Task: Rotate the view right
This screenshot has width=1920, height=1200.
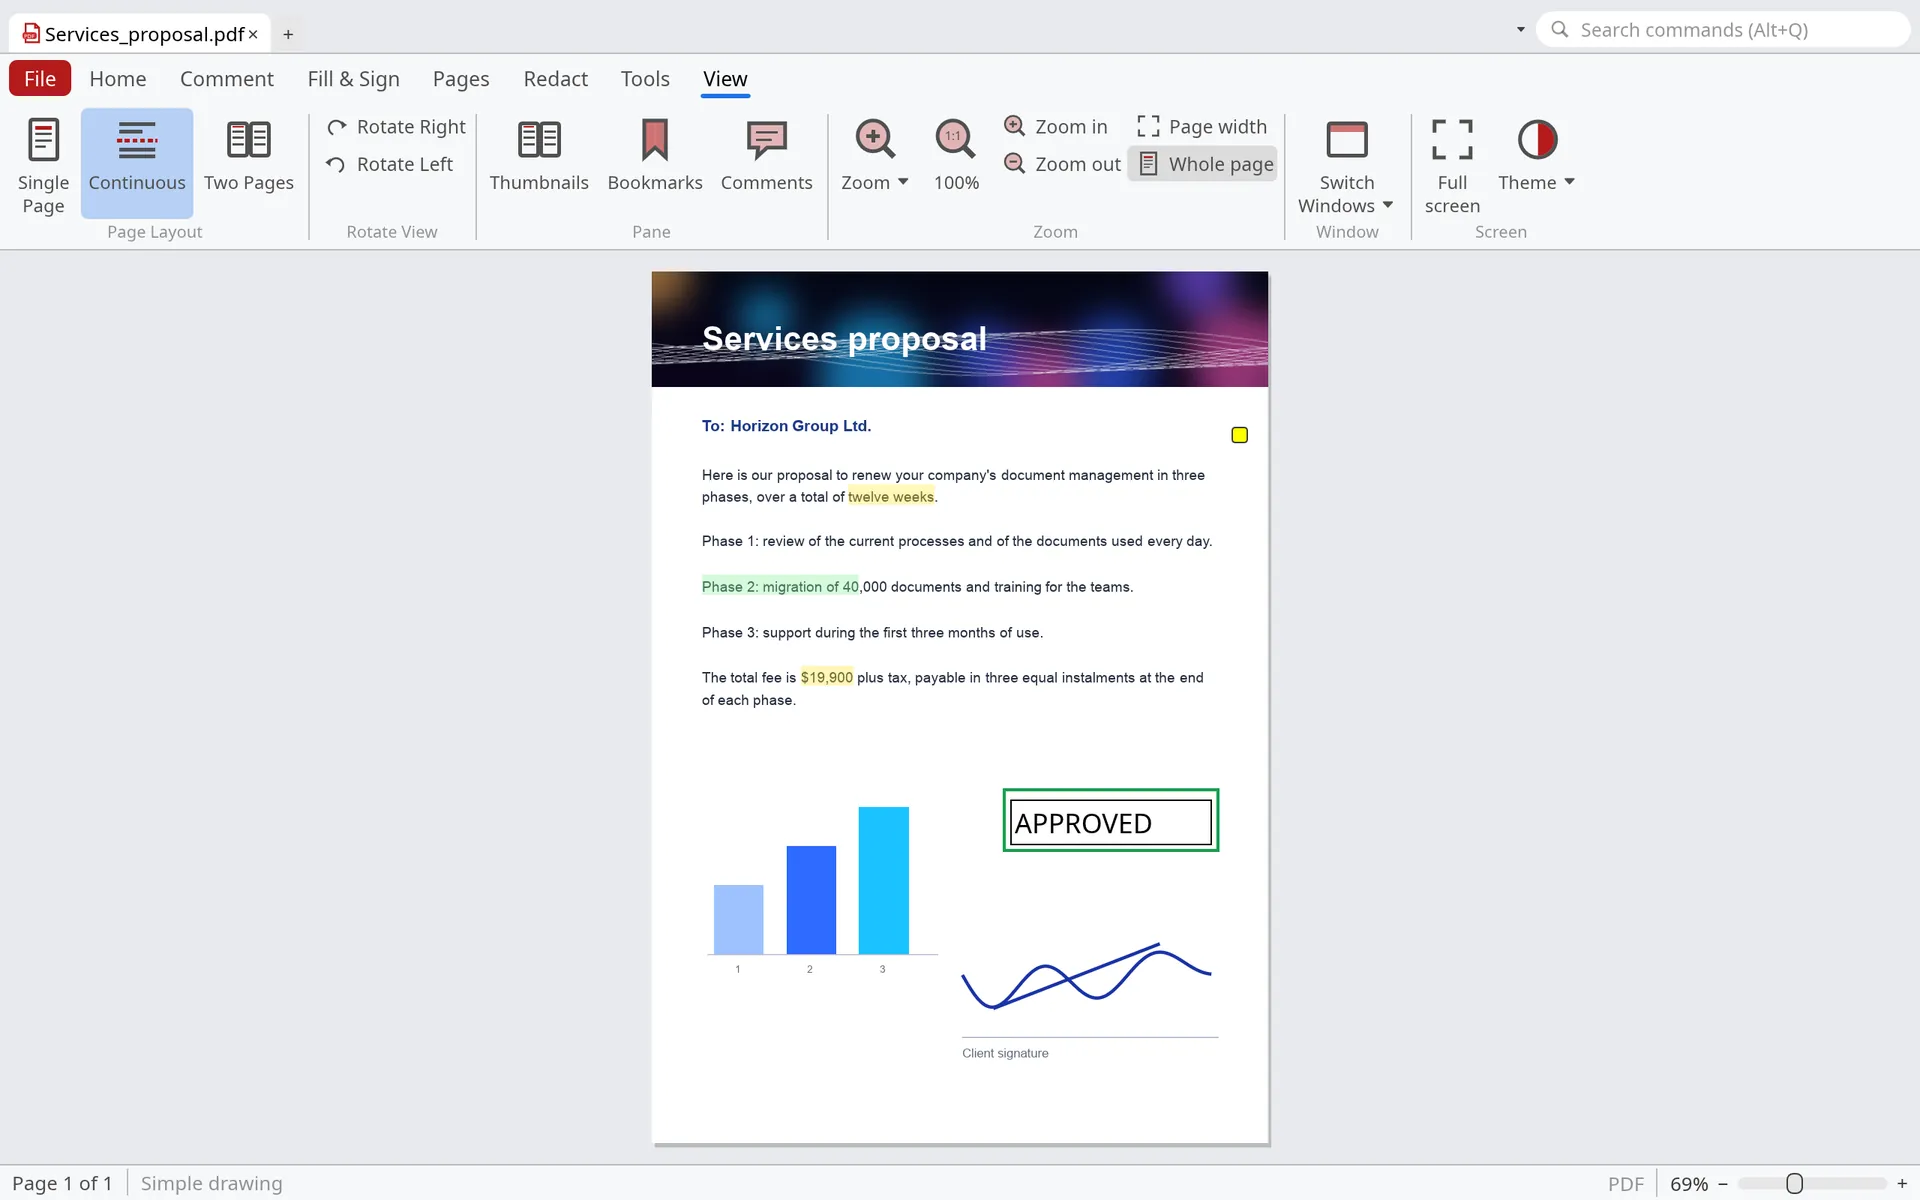Action: pyautogui.click(x=397, y=127)
